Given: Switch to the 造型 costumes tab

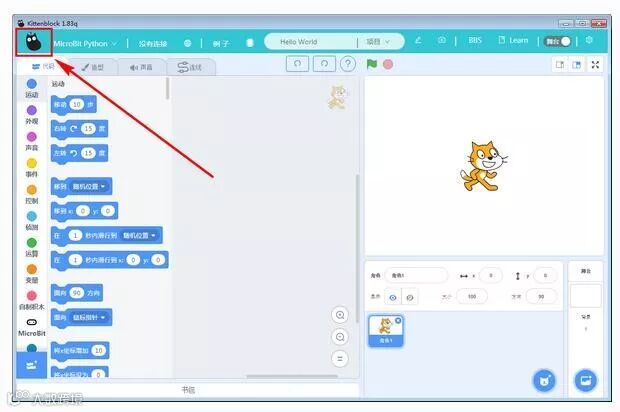Looking at the screenshot, I should [92, 67].
